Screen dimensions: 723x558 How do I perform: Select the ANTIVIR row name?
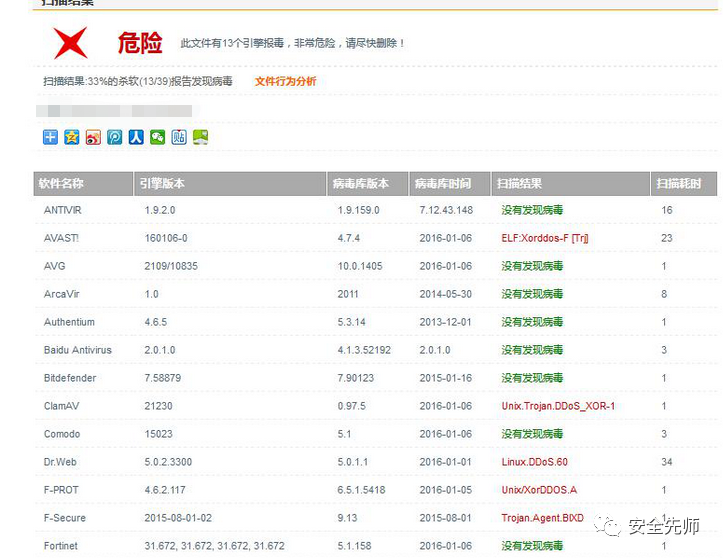(x=63, y=210)
